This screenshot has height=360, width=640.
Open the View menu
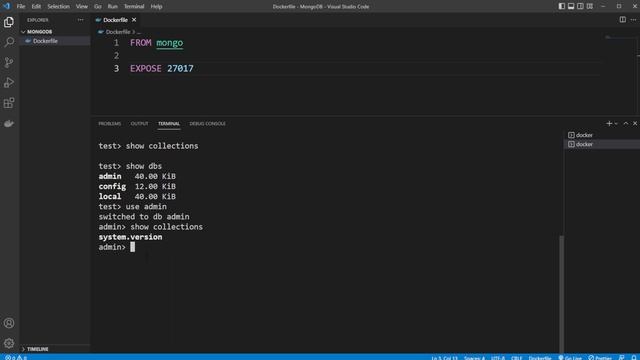[82, 7]
